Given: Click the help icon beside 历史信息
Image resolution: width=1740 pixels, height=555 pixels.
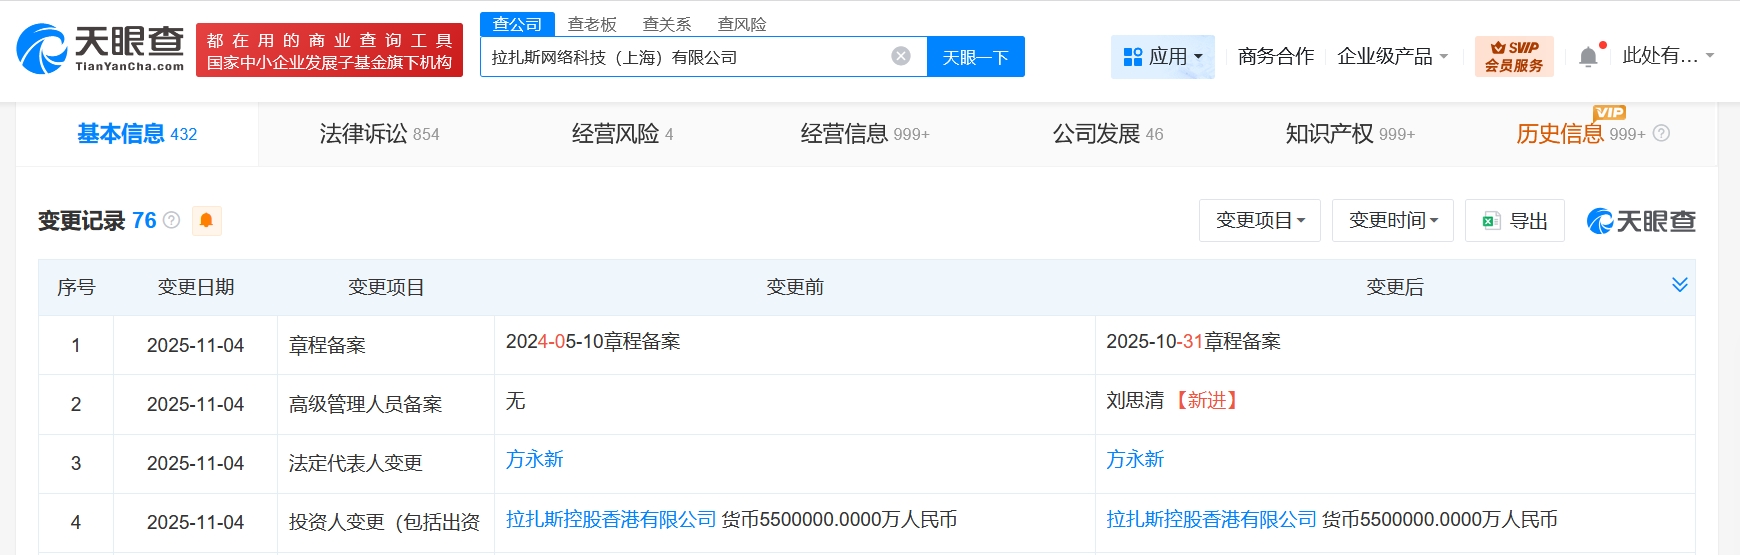Looking at the screenshot, I should (1661, 133).
